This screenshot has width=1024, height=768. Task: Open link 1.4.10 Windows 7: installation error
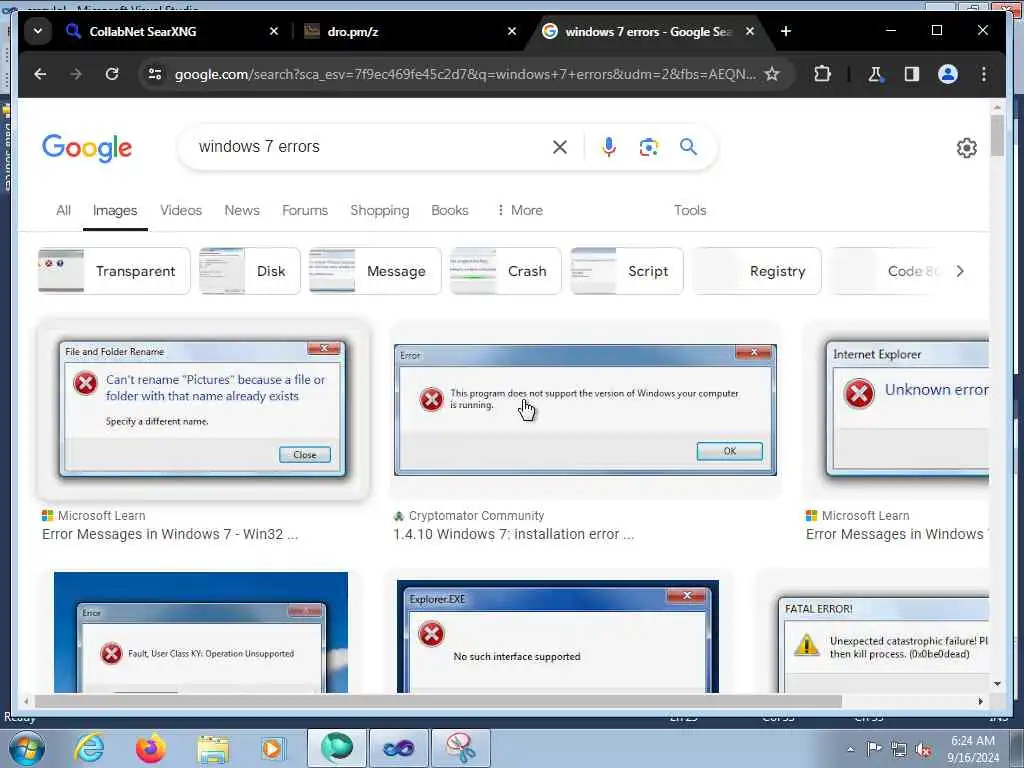pyautogui.click(x=513, y=534)
